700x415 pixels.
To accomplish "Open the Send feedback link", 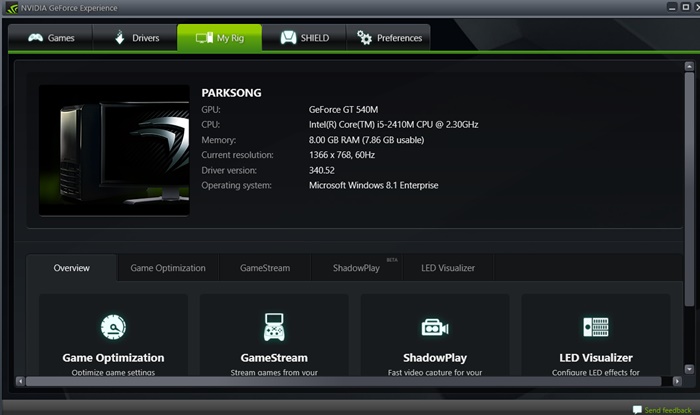I will (x=667, y=410).
